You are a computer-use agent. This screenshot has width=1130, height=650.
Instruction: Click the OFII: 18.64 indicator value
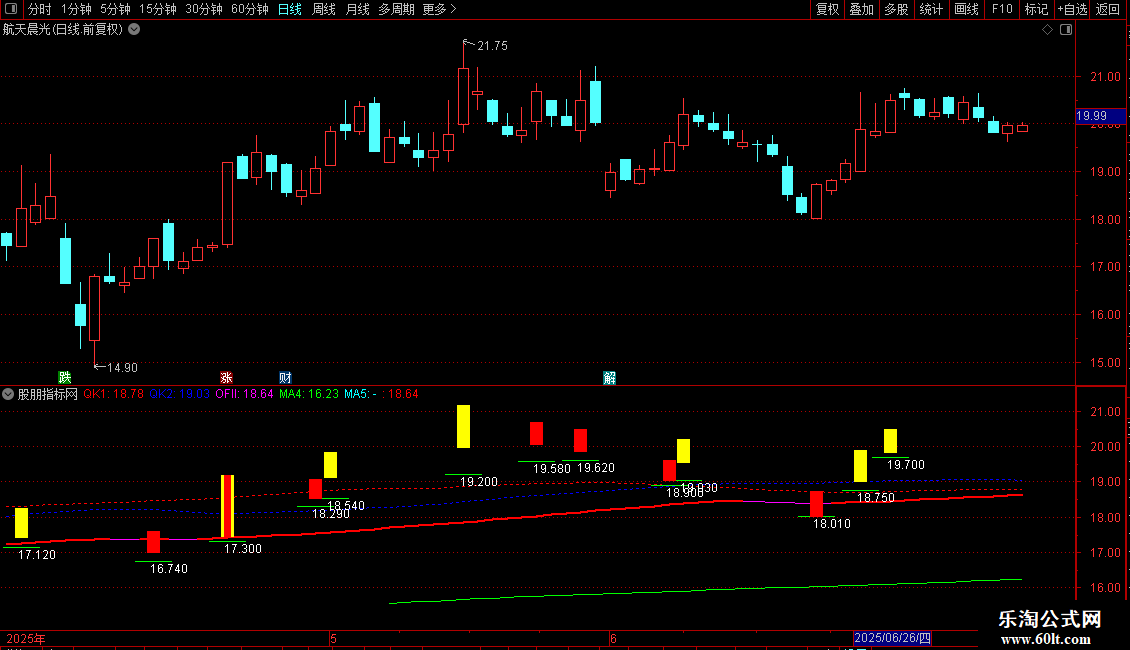[244, 394]
